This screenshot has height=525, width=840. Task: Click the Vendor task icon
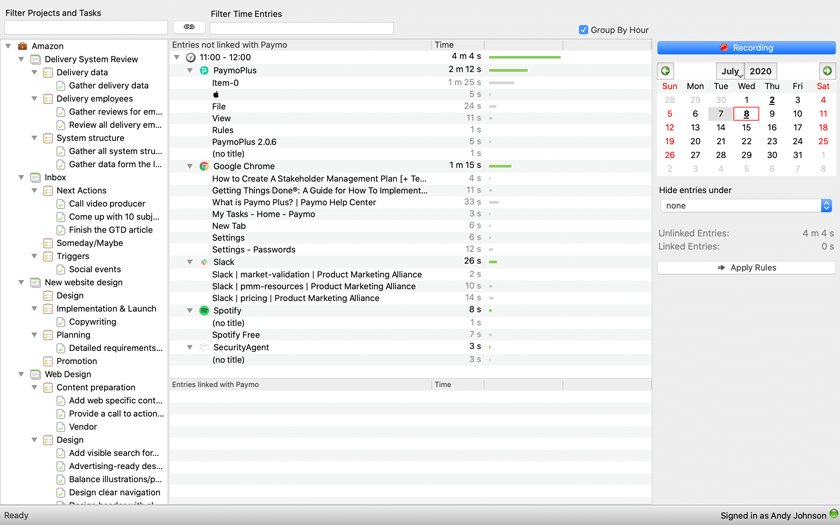point(61,427)
